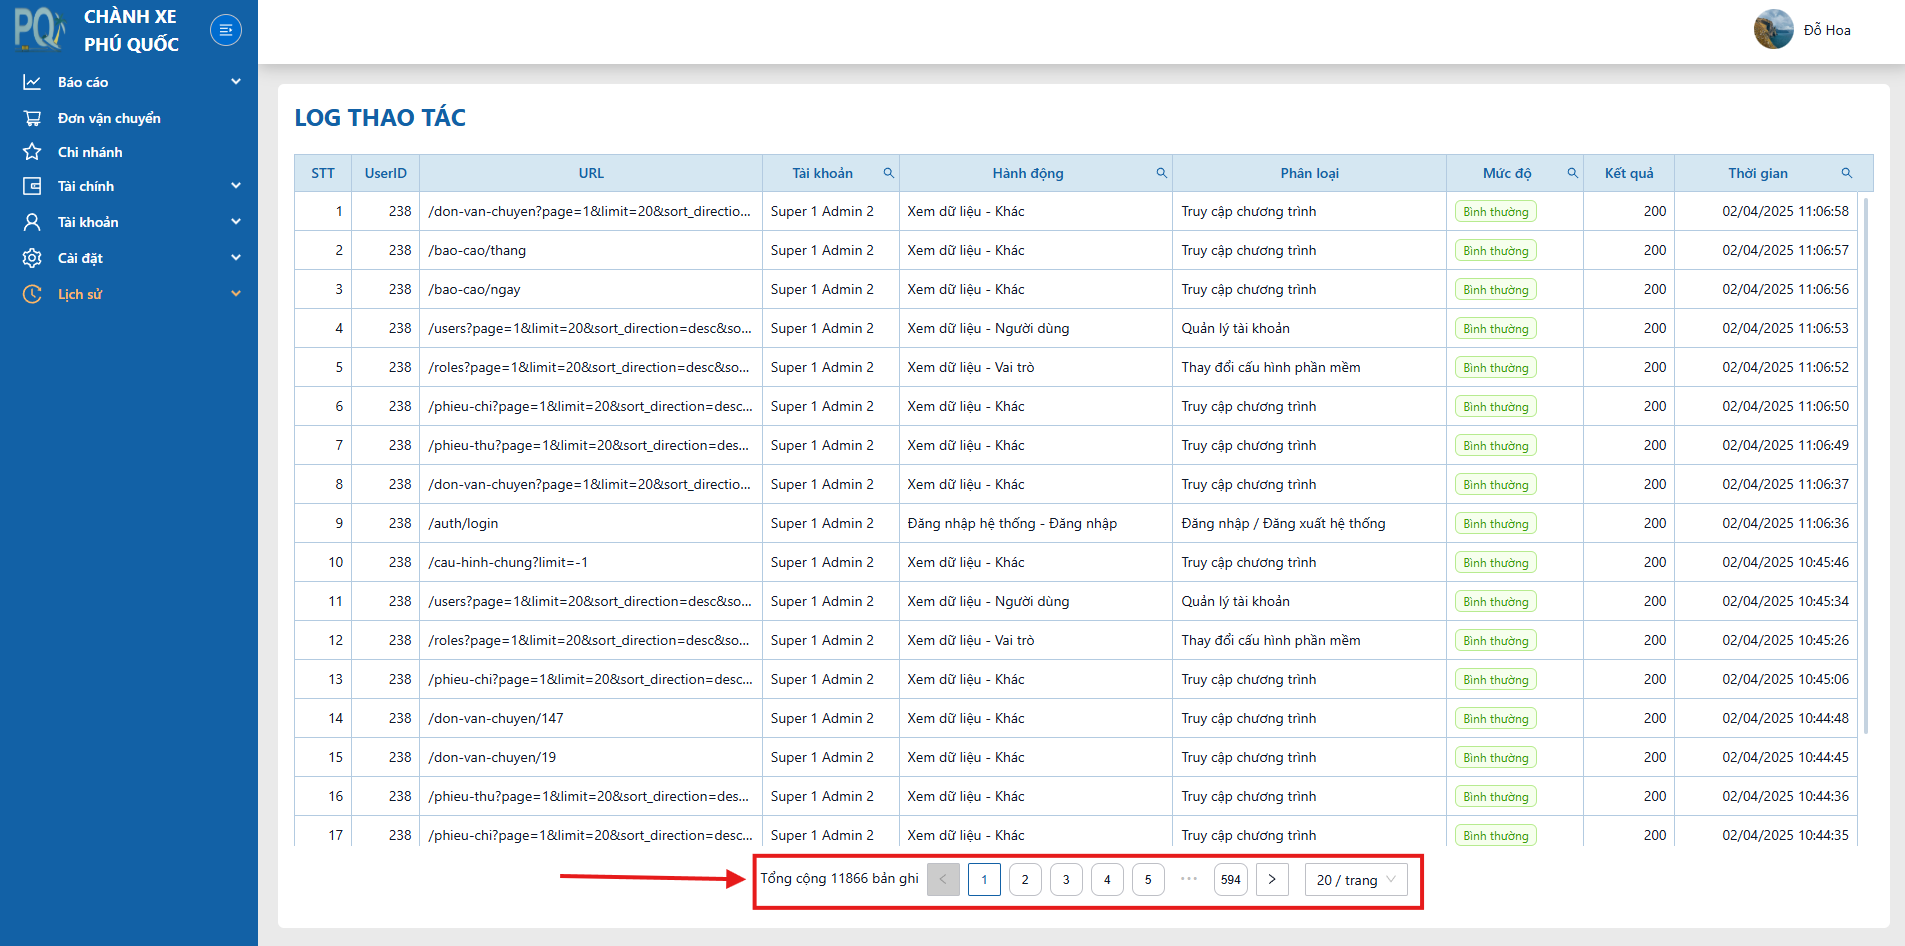The height and width of the screenshot is (946, 1905).
Task: Click Tổng cộng 11866 bản ghi text
Action: [839, 878]
